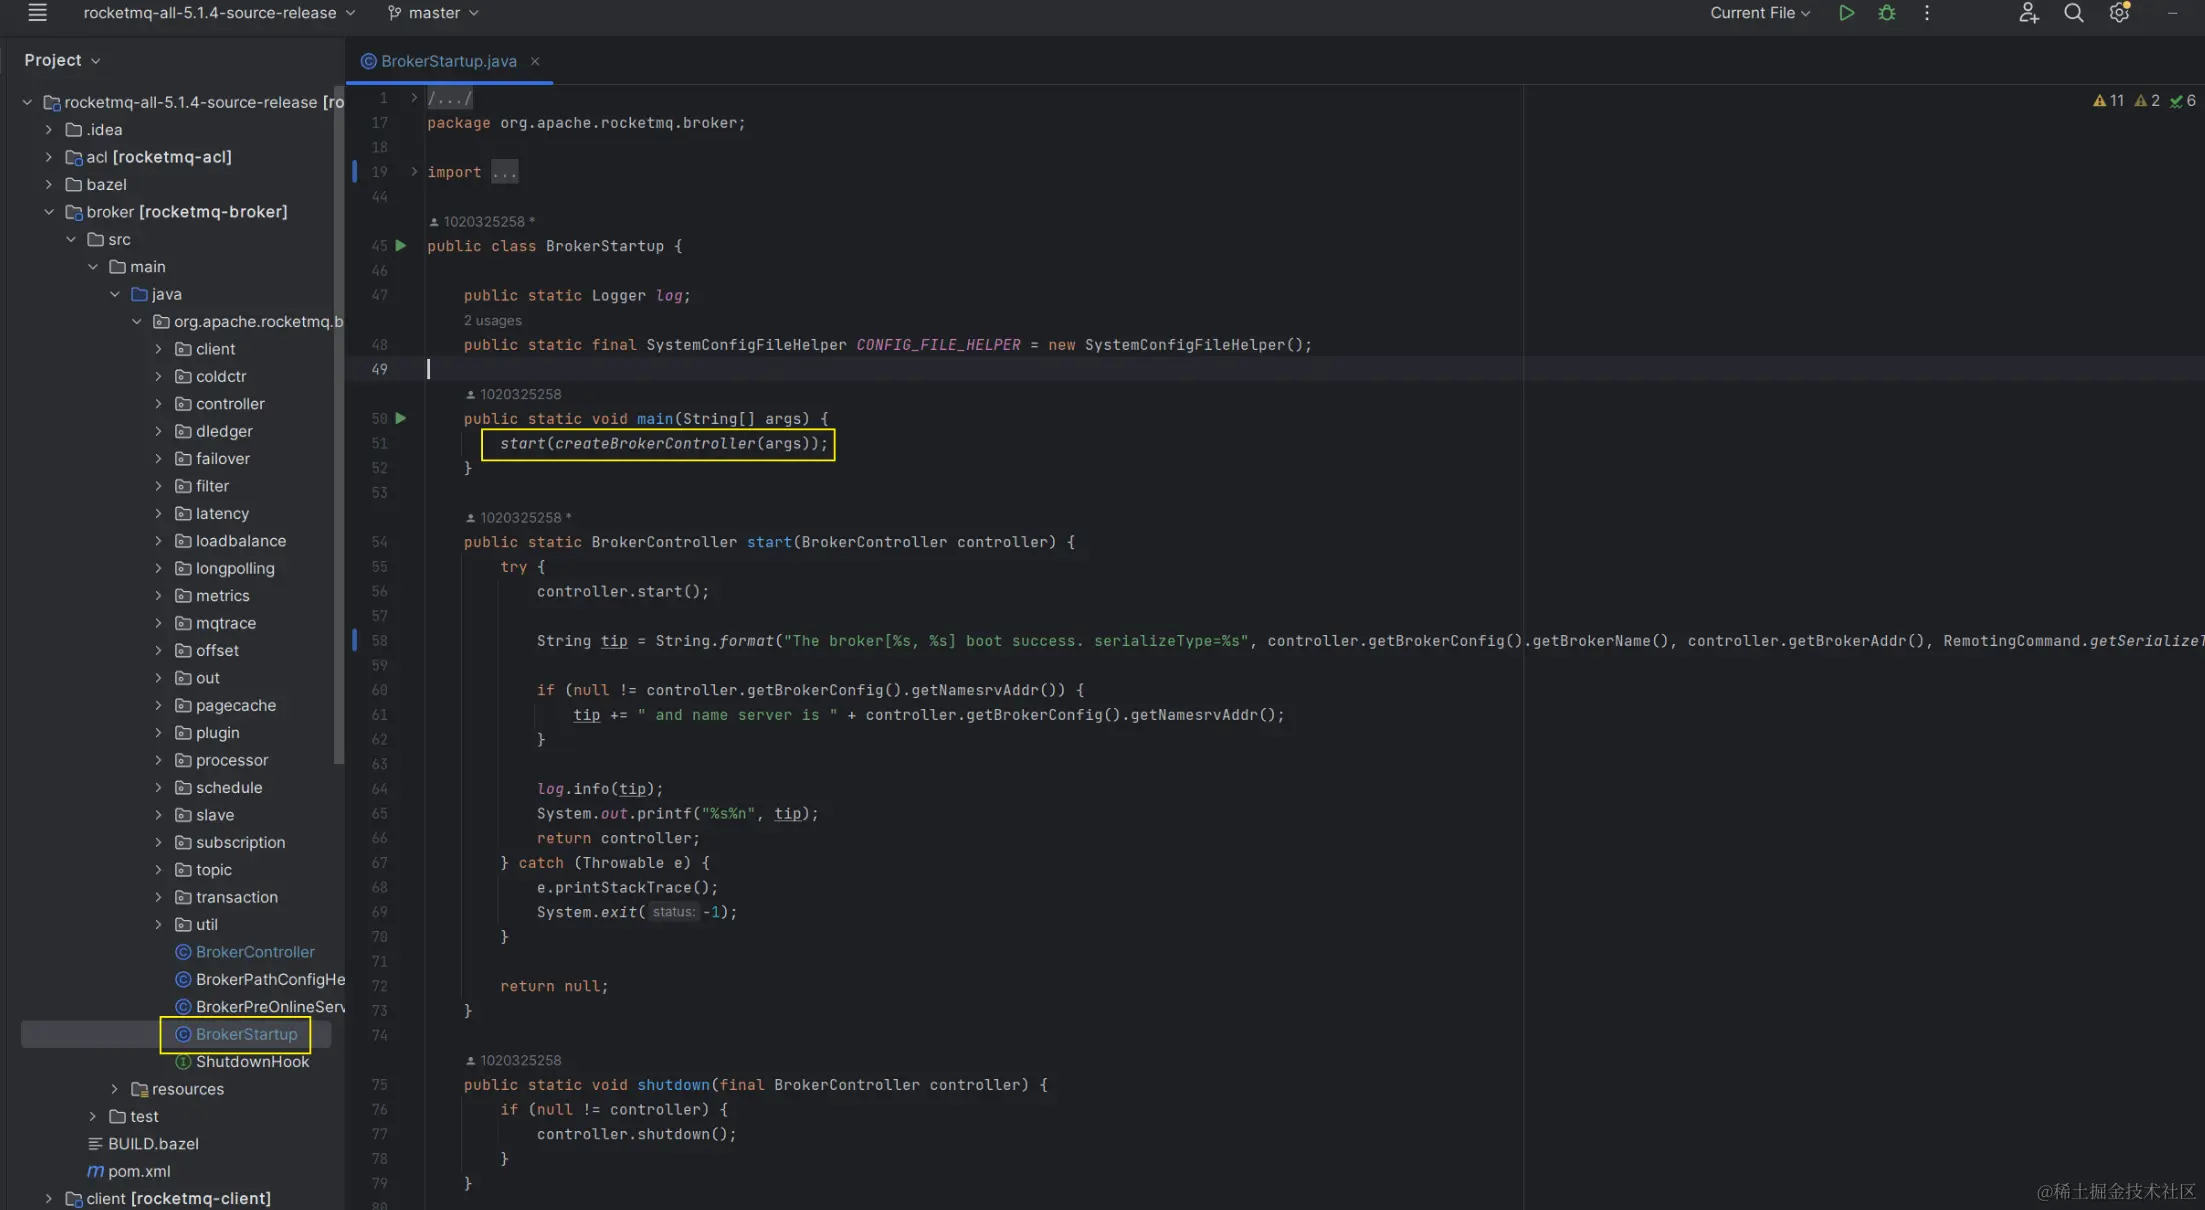Click the warnings inspection indicator showing 11
2205x1210 pixels.
click(x=2108, y=101)
